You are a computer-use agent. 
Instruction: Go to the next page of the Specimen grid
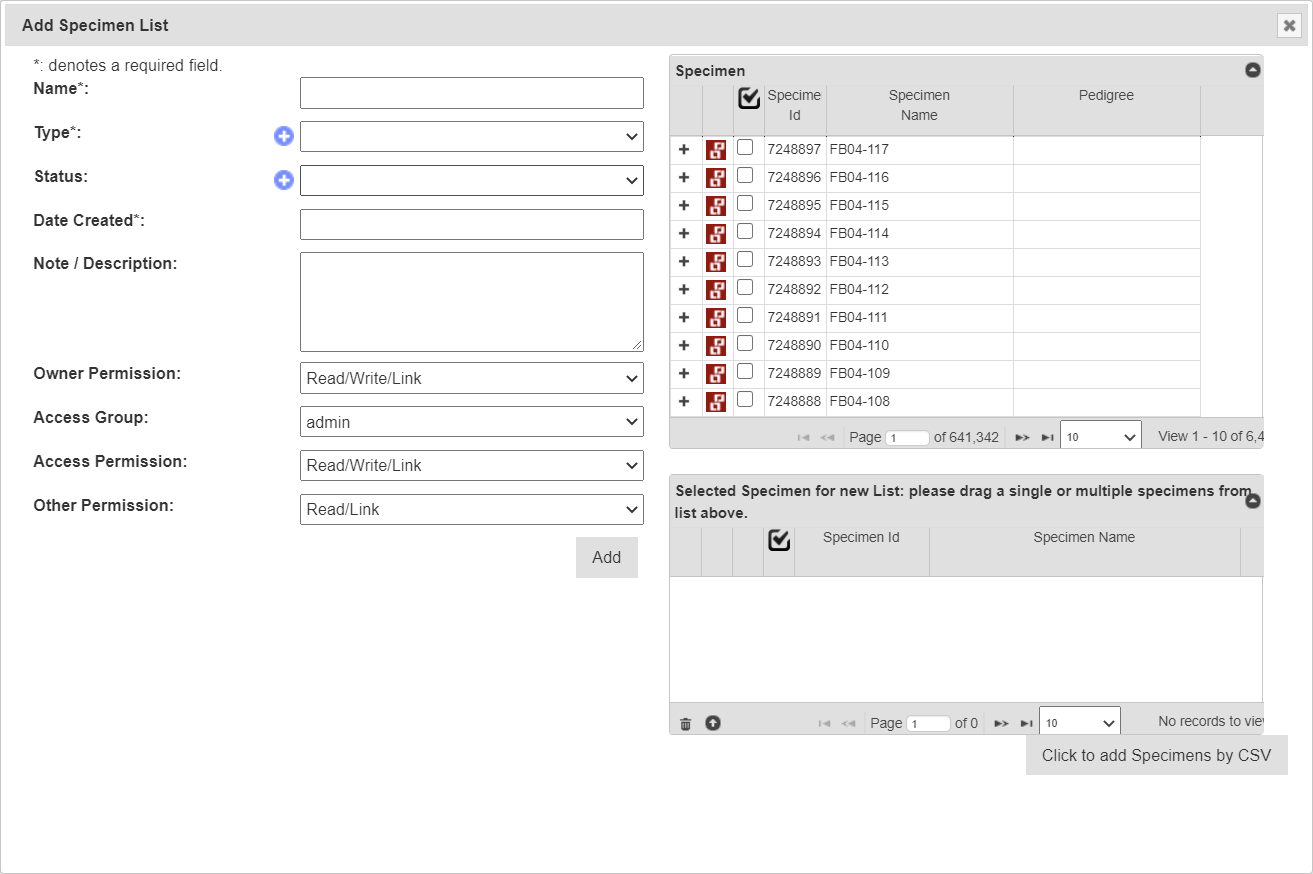click(1022, 437)
